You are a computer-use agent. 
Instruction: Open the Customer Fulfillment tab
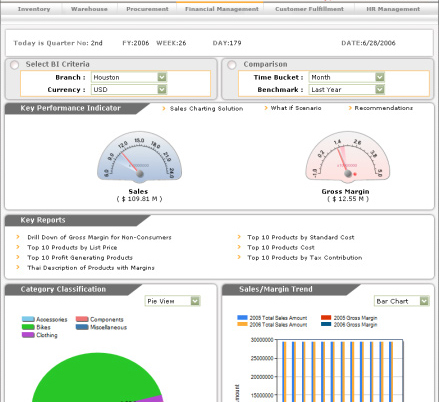click(x=309, y=9)
